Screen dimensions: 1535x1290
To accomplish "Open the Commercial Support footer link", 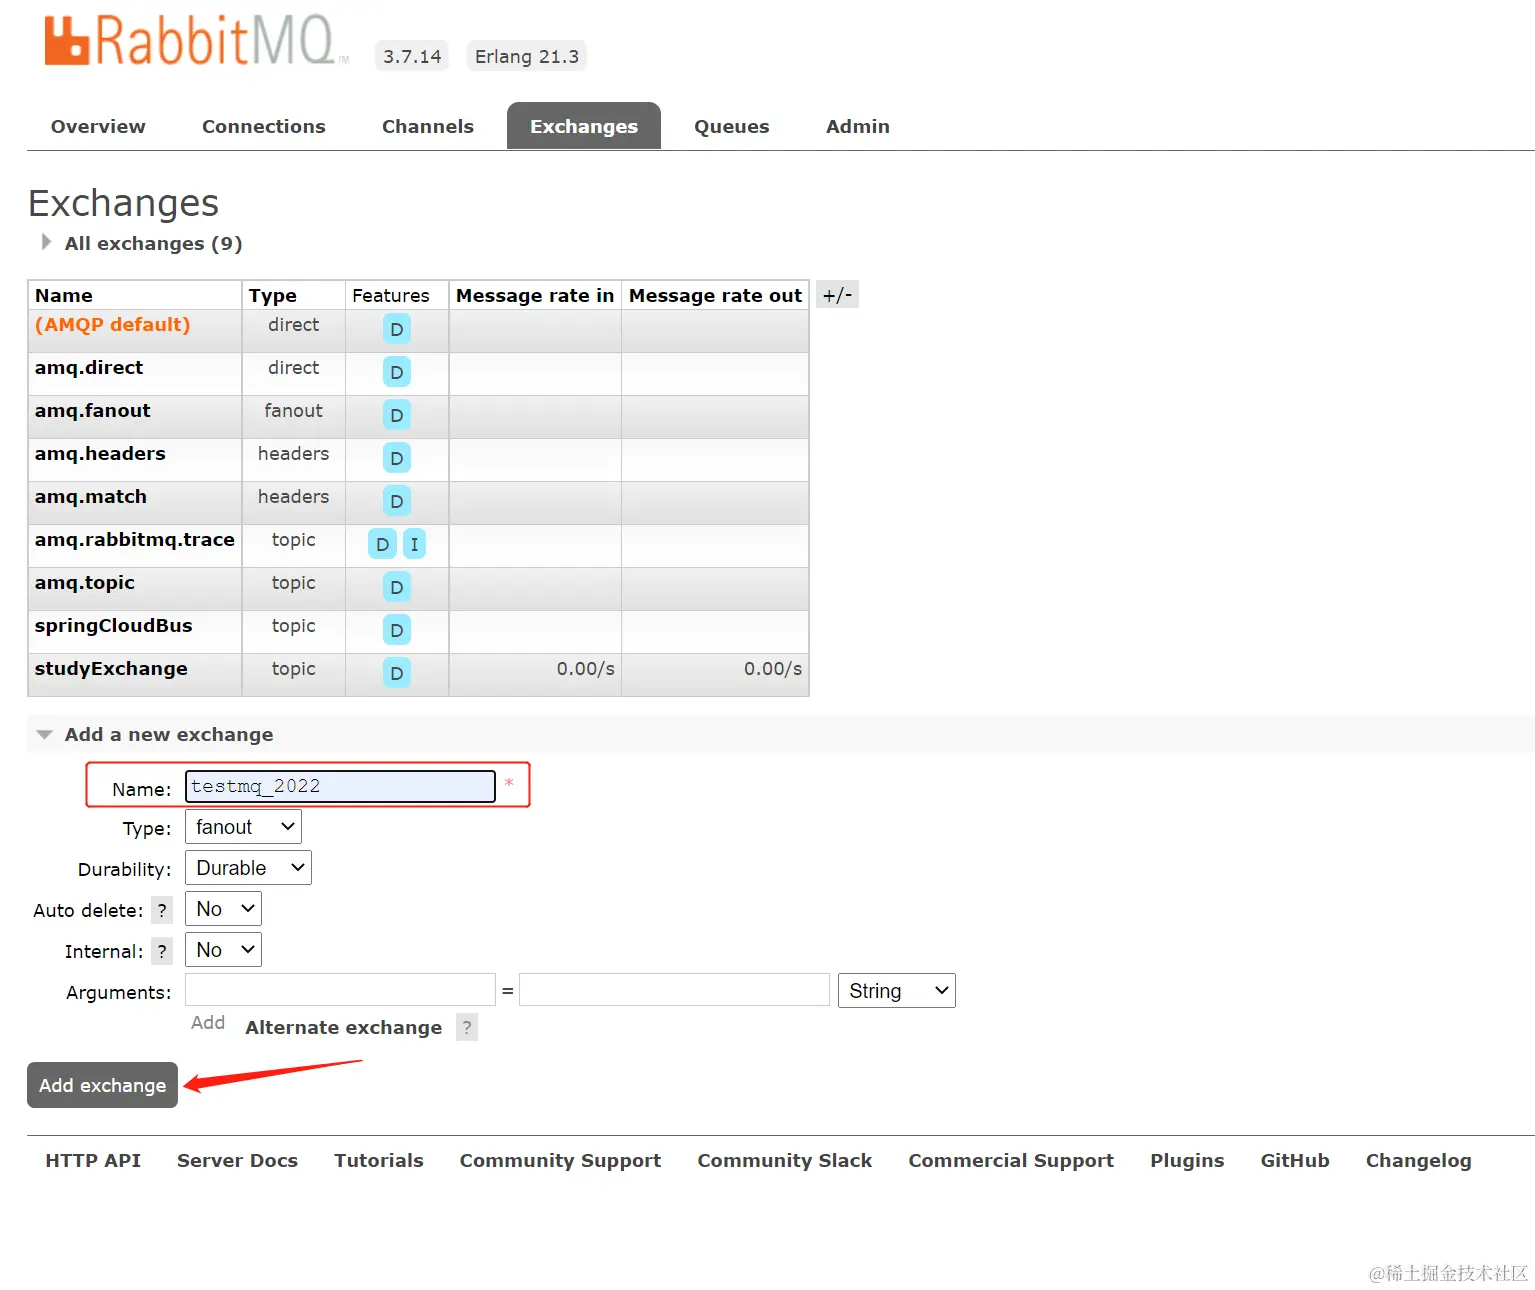I will coord(1011,1160).
